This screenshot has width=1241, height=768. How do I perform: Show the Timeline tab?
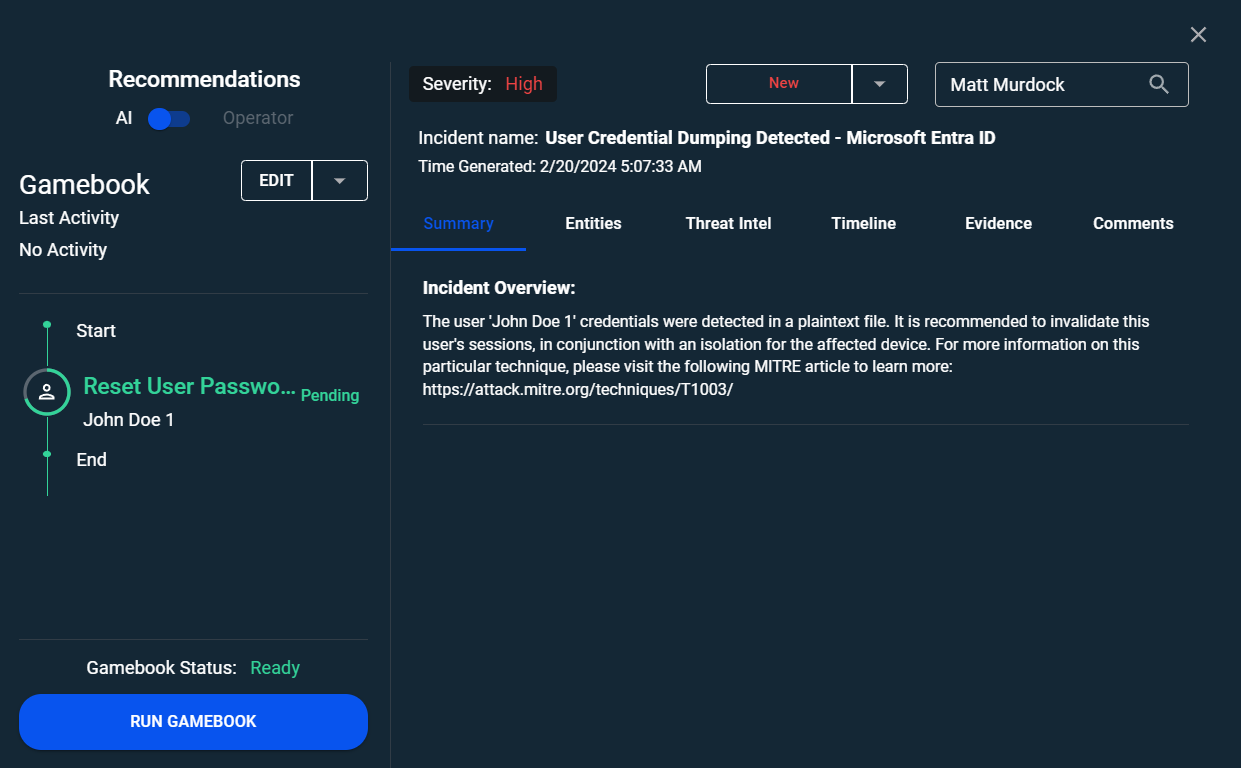coord(863,224)
